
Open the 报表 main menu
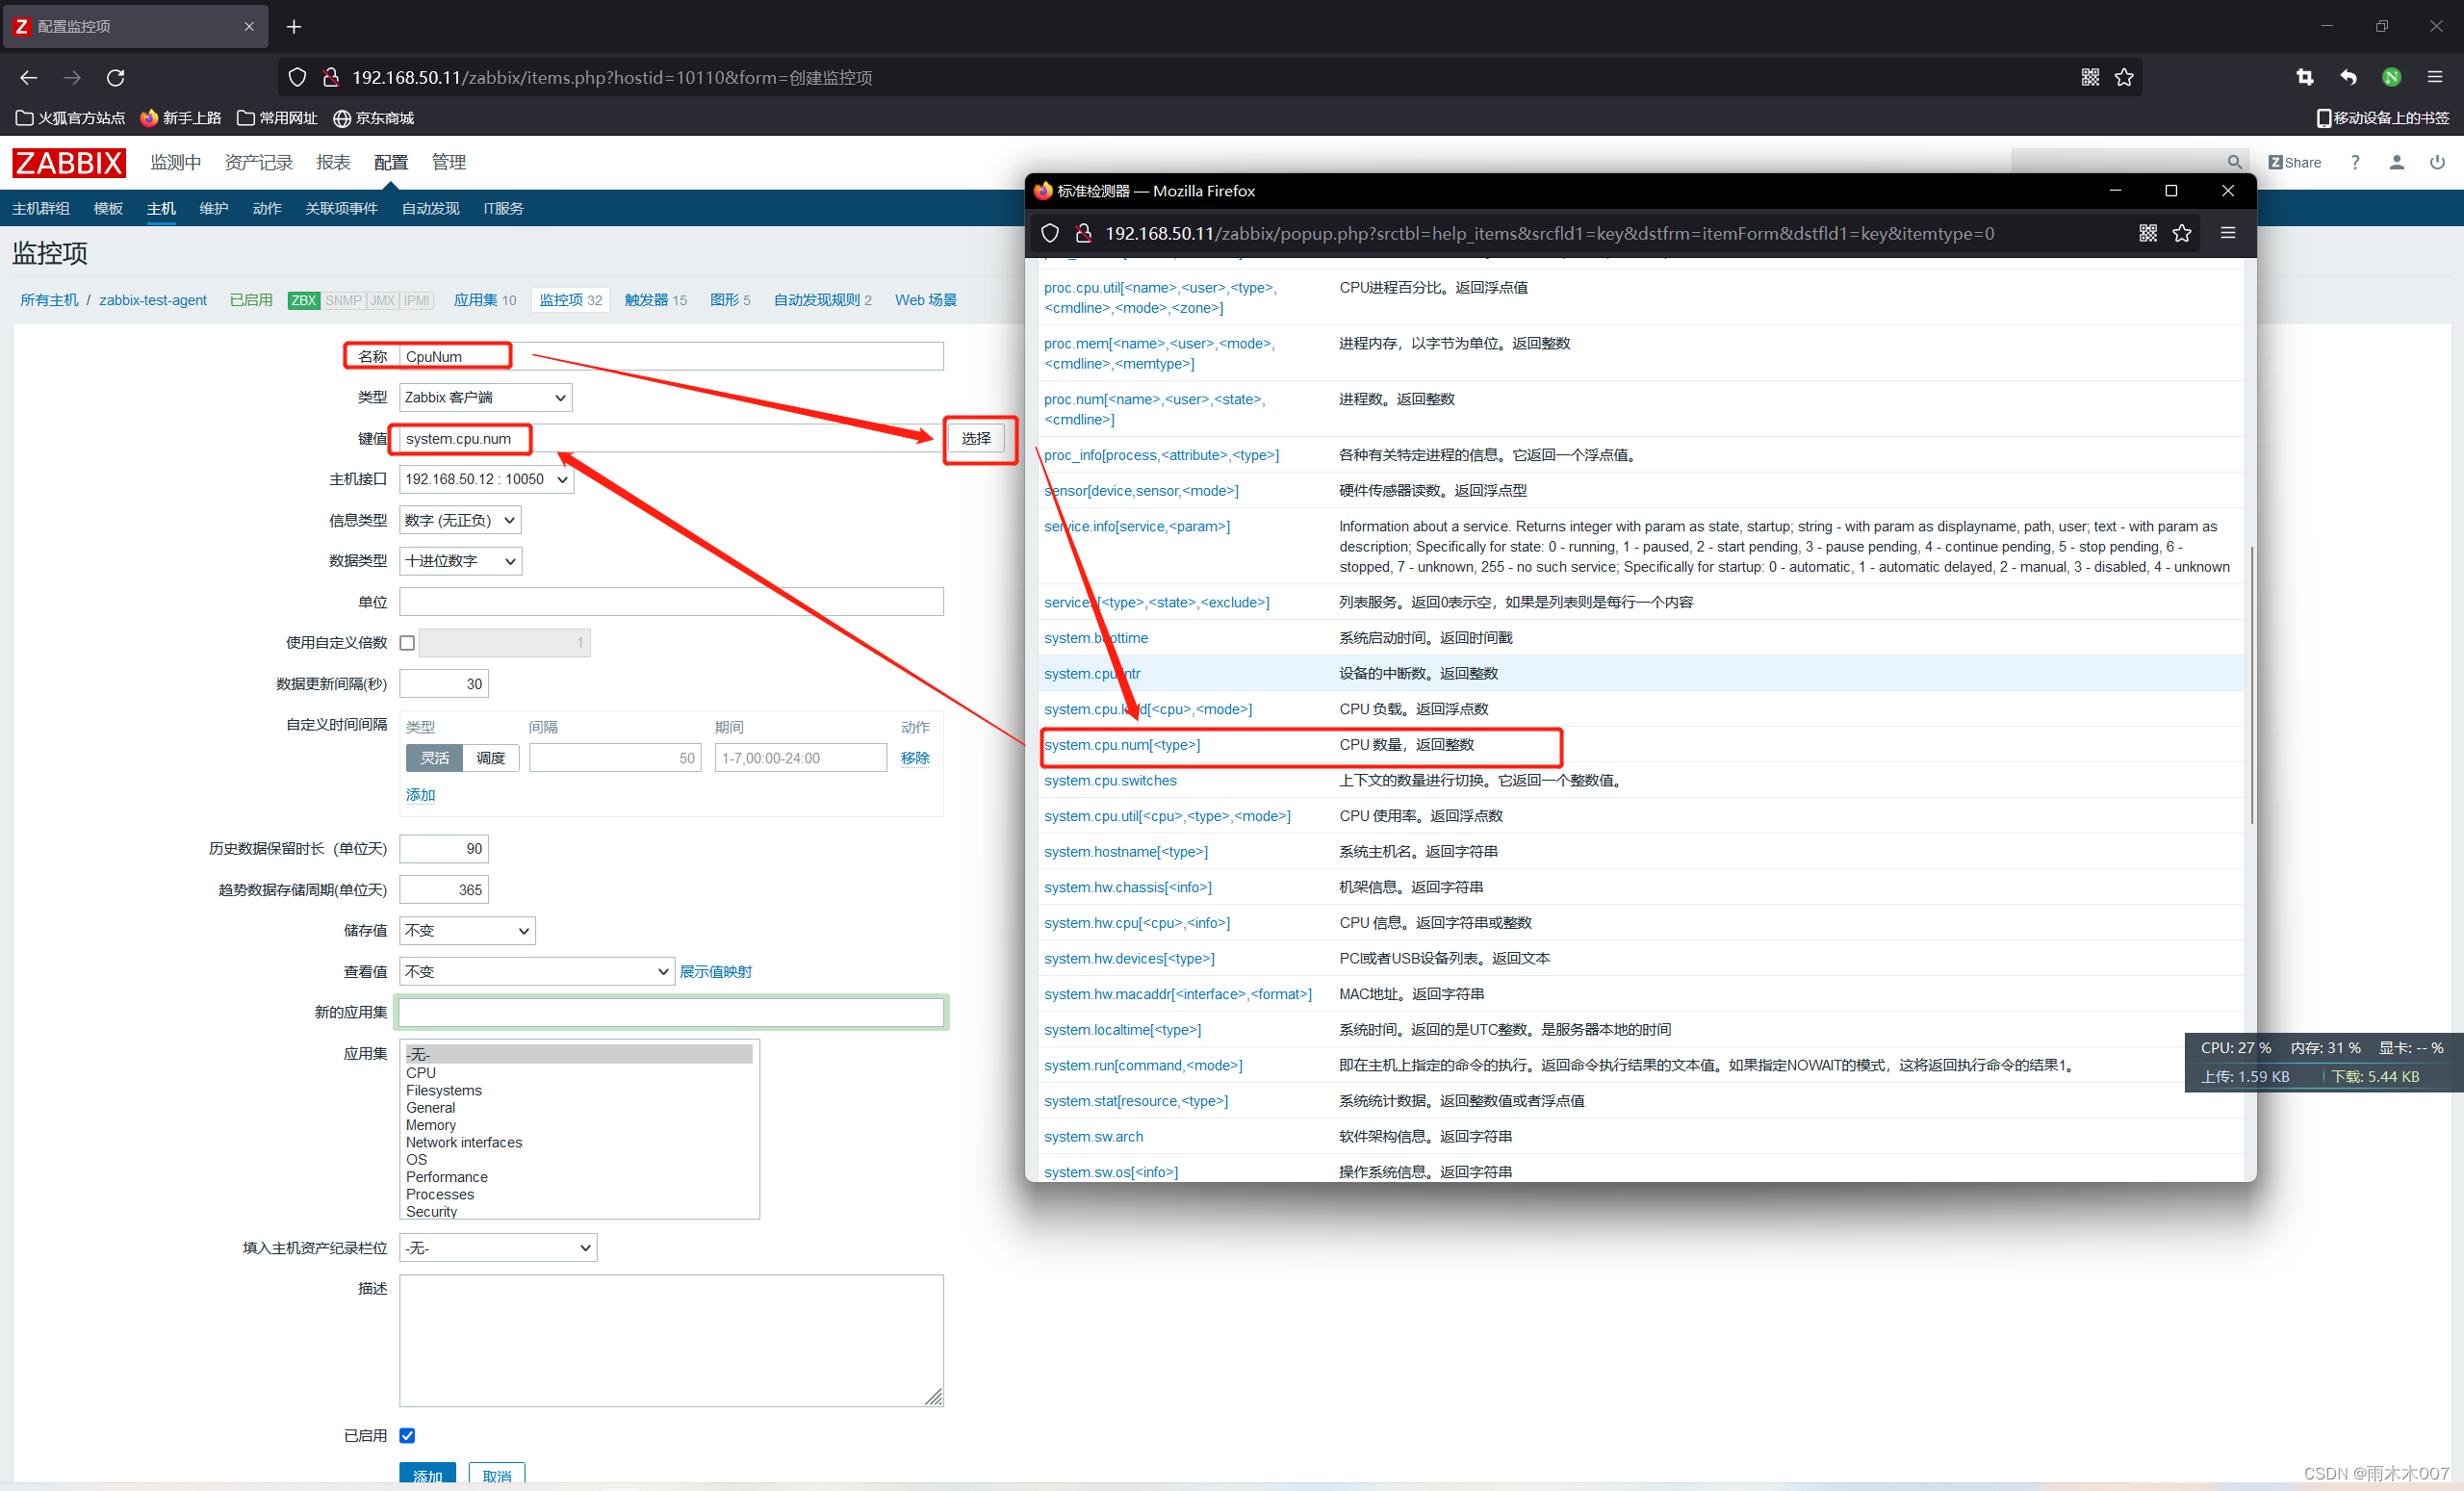point(333,162)
